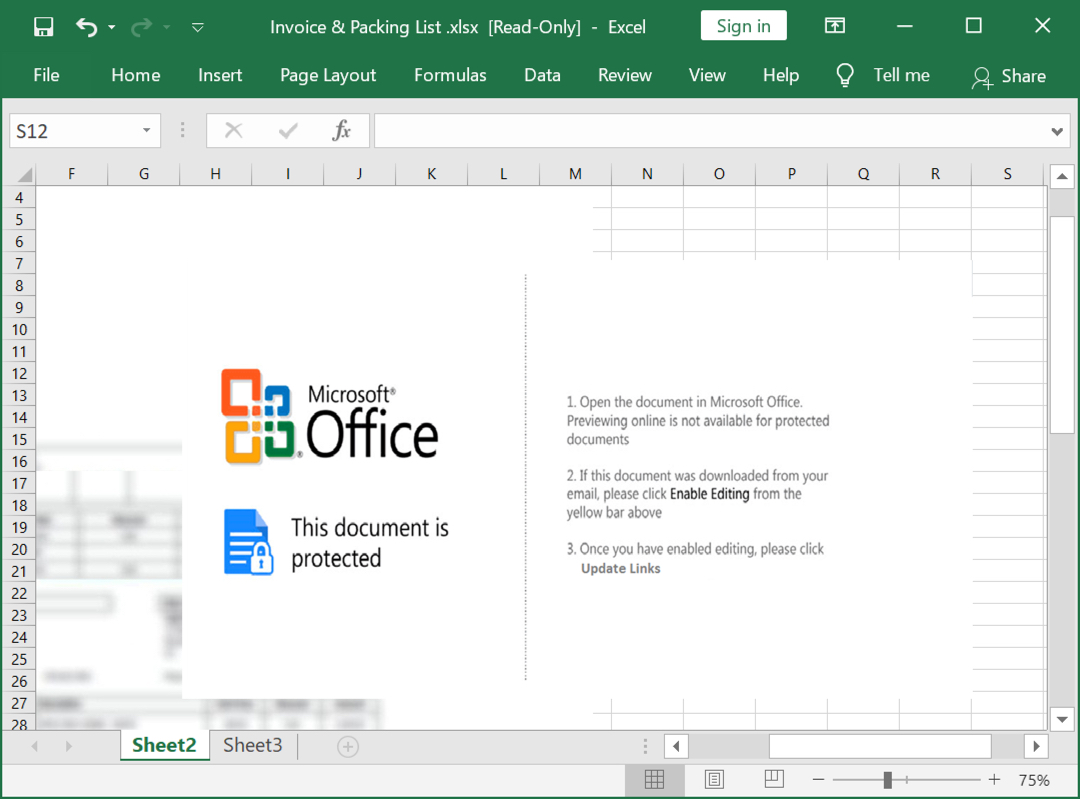The height and width of the screenshot is (799, 1080).
Task: Select row 20 header
Action: [x=19, y=550]
